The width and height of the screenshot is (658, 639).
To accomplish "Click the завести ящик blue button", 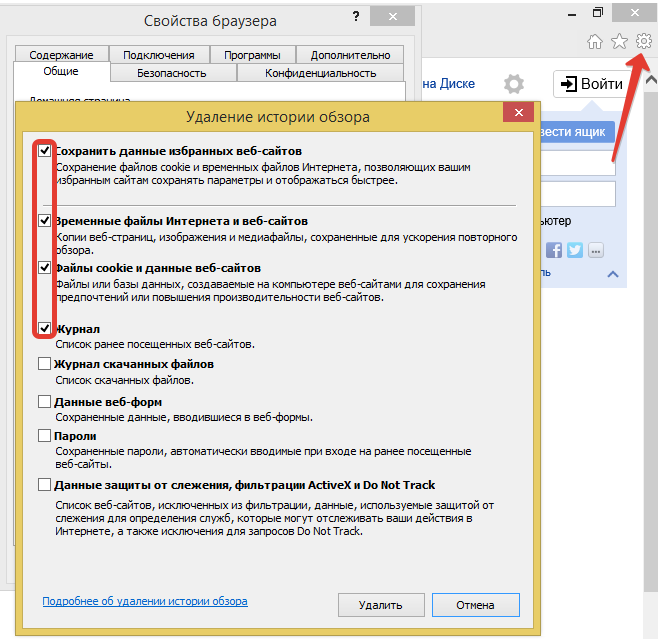I will click(577, 132).
